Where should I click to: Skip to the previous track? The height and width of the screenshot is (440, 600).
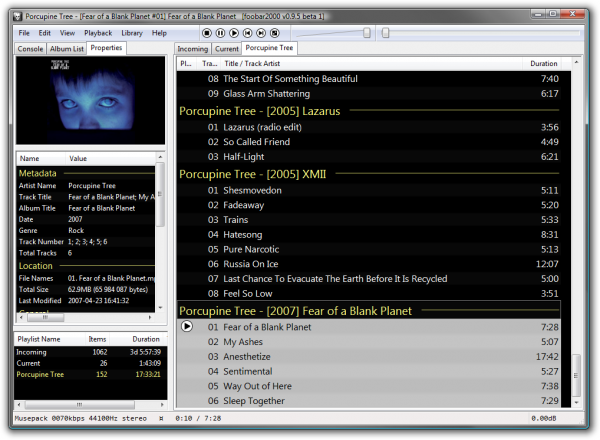click(x=248, y=33)
